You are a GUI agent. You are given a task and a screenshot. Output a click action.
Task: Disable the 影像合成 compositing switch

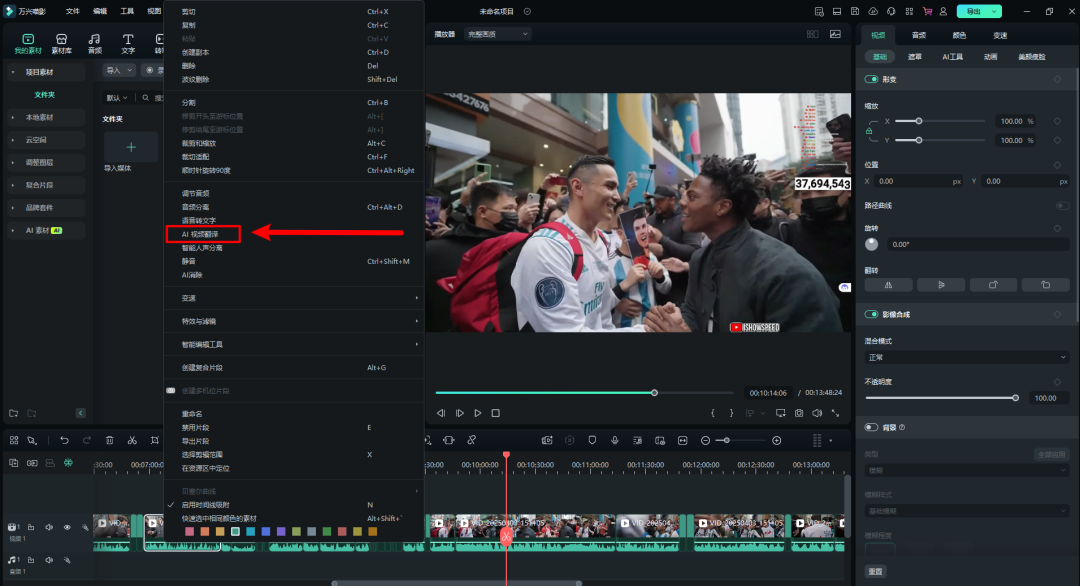tap(871, 315)
